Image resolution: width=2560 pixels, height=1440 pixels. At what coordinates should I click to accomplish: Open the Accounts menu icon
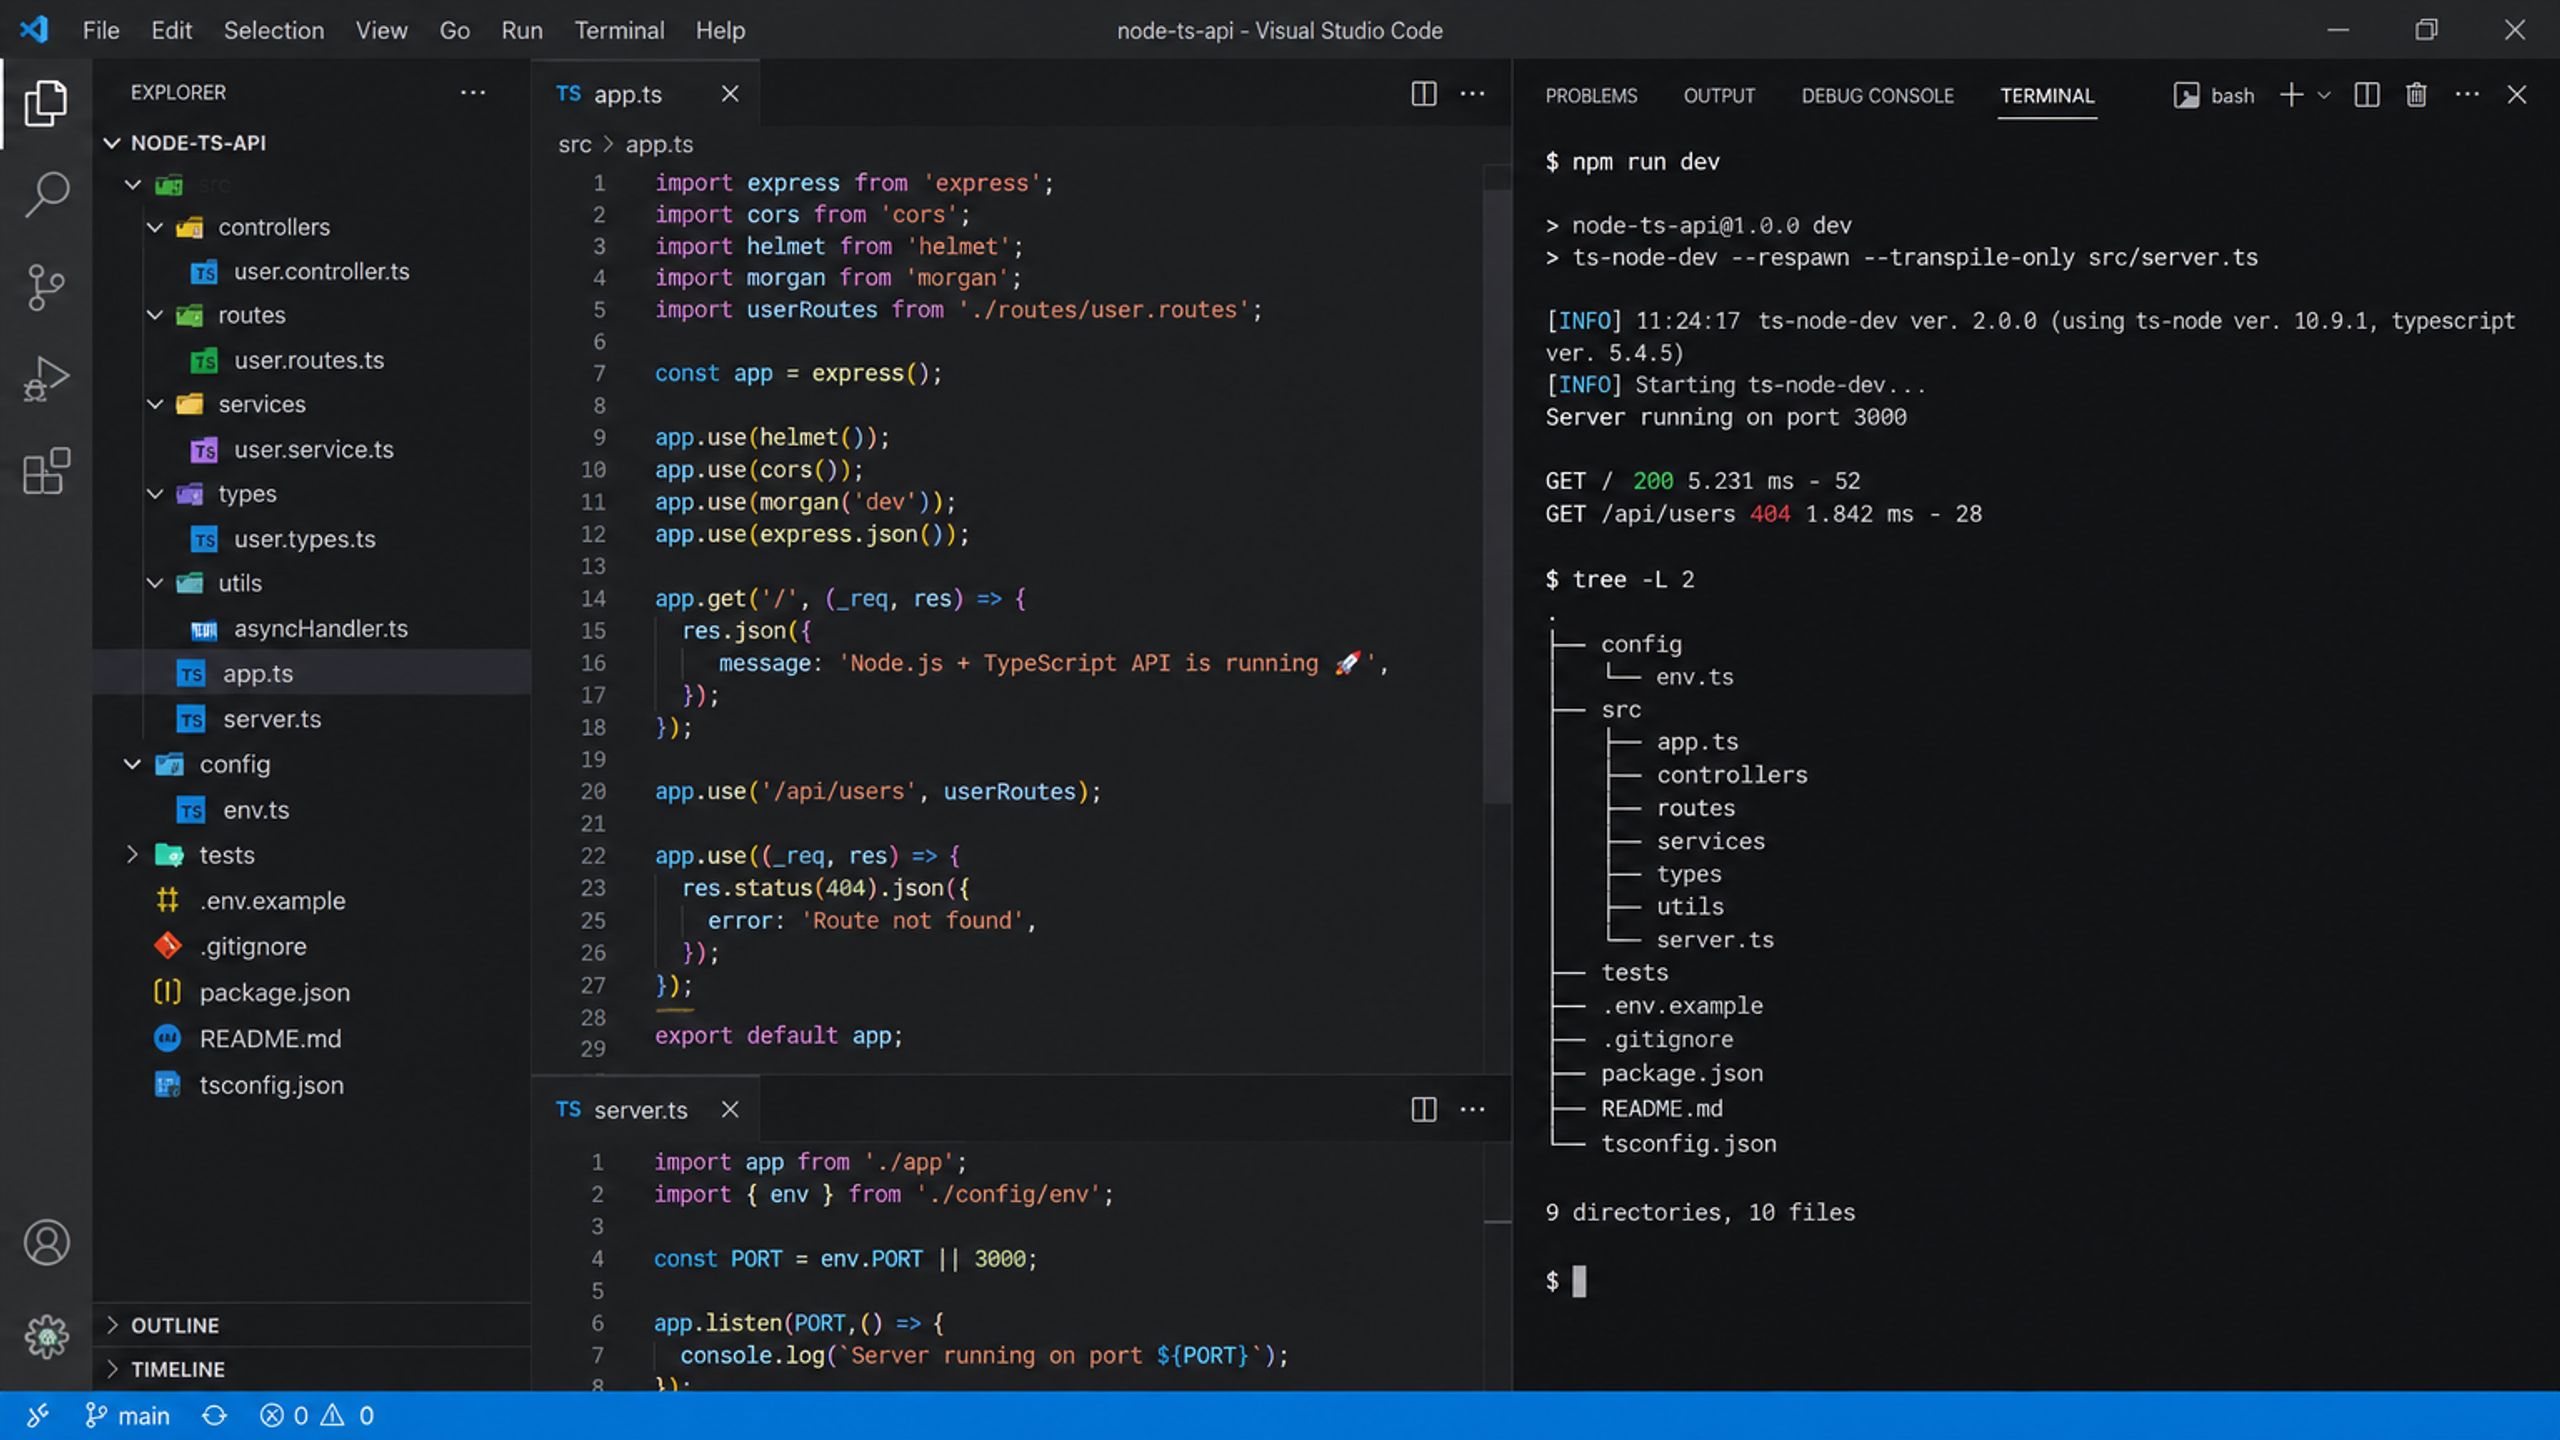46,1243
